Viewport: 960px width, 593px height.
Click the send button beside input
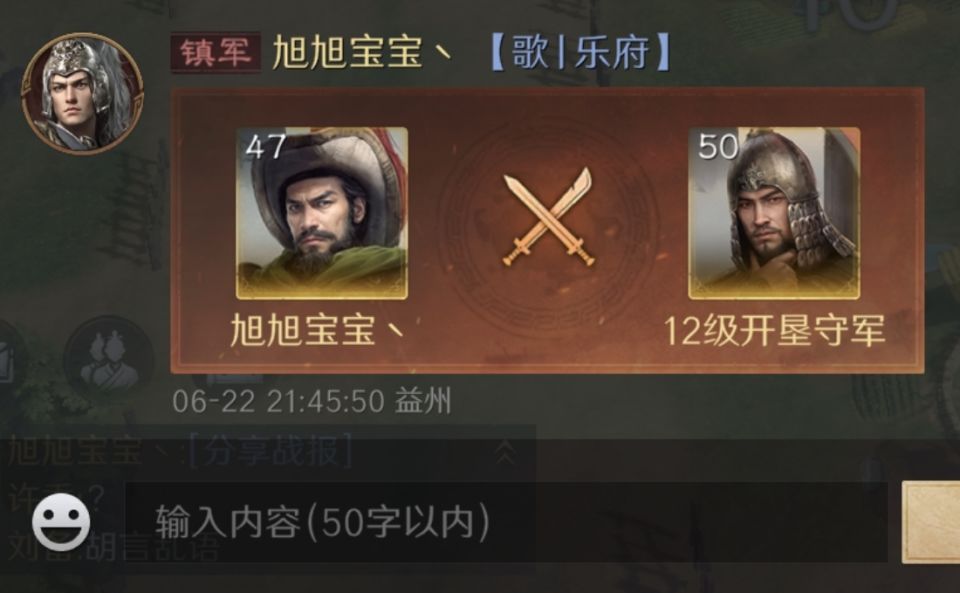[x=931, y=522]
